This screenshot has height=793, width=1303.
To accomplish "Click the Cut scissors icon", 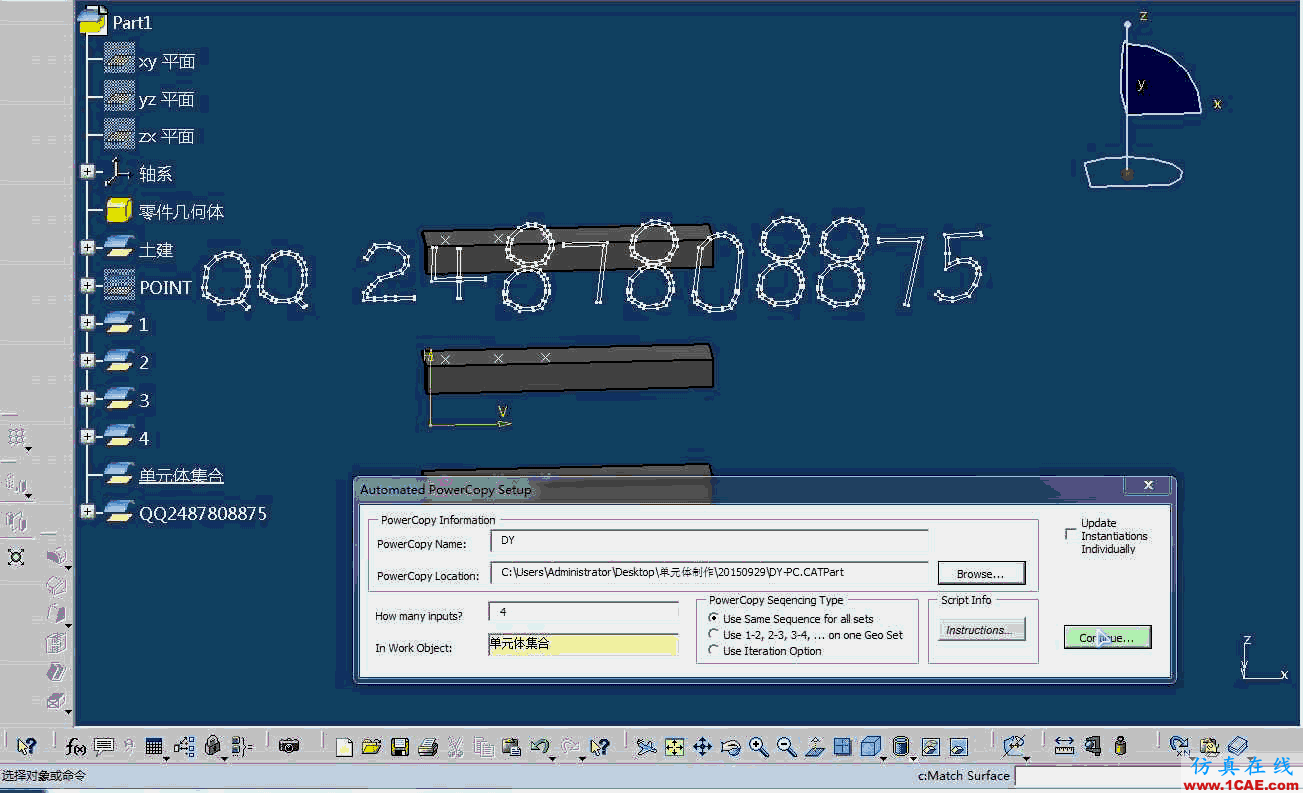I will [x=455, y=746].
